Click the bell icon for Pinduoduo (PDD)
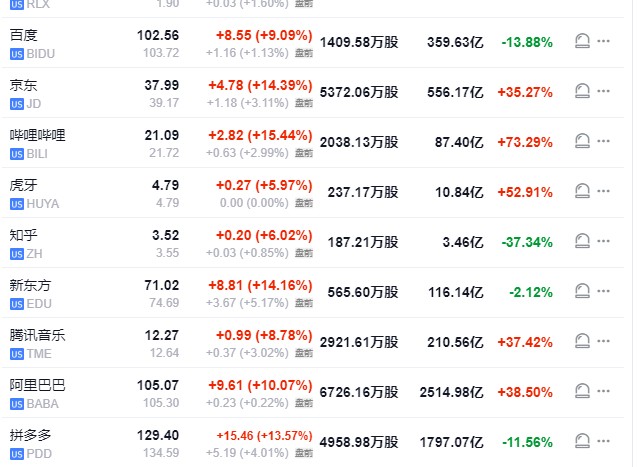The width and height of the screenshot is (638, 467). (582, 440)
